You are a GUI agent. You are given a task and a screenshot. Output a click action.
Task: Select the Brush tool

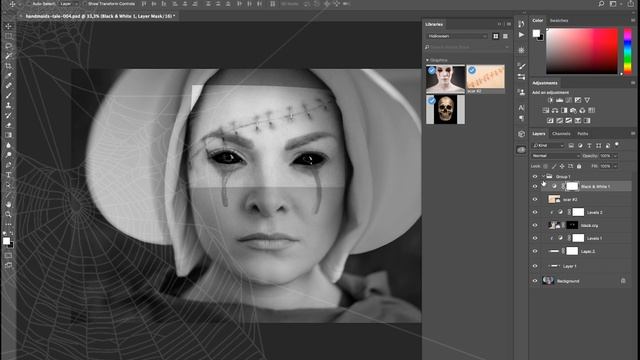click(8, 96)
